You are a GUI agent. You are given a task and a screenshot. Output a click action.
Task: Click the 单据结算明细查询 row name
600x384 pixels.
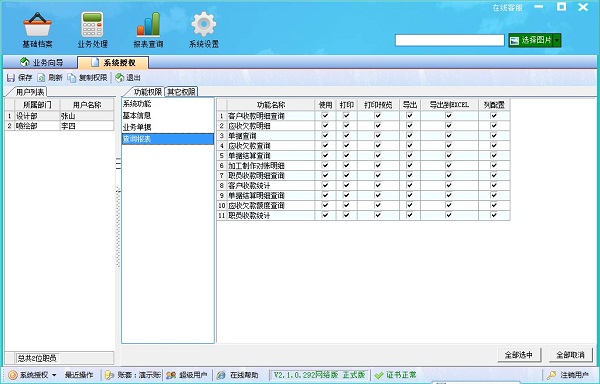[256, 195]
